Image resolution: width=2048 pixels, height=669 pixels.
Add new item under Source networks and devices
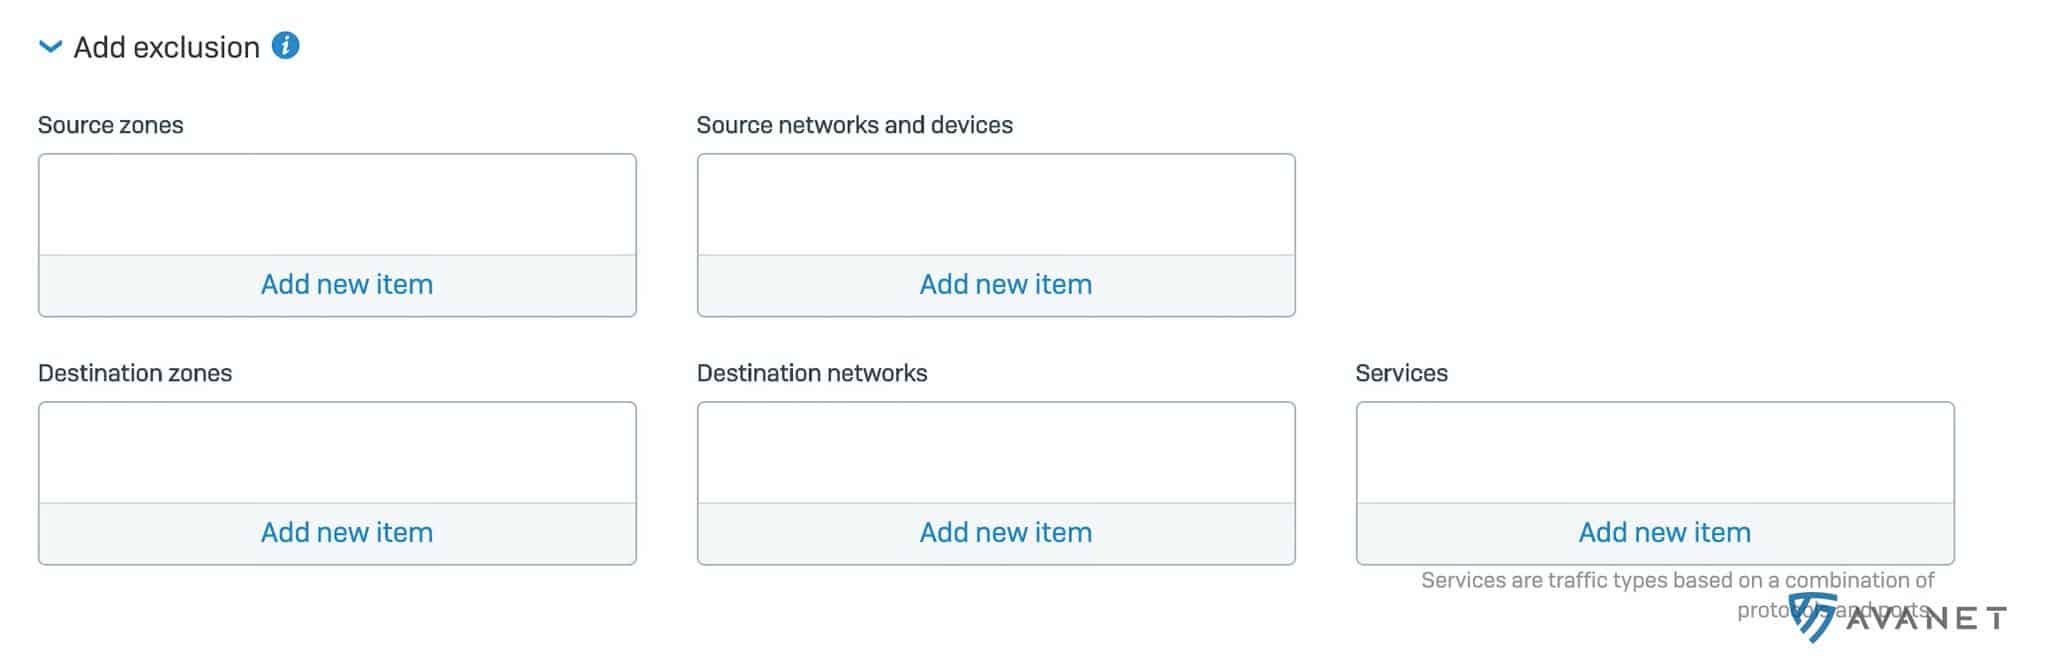(x=1005, y=285)
